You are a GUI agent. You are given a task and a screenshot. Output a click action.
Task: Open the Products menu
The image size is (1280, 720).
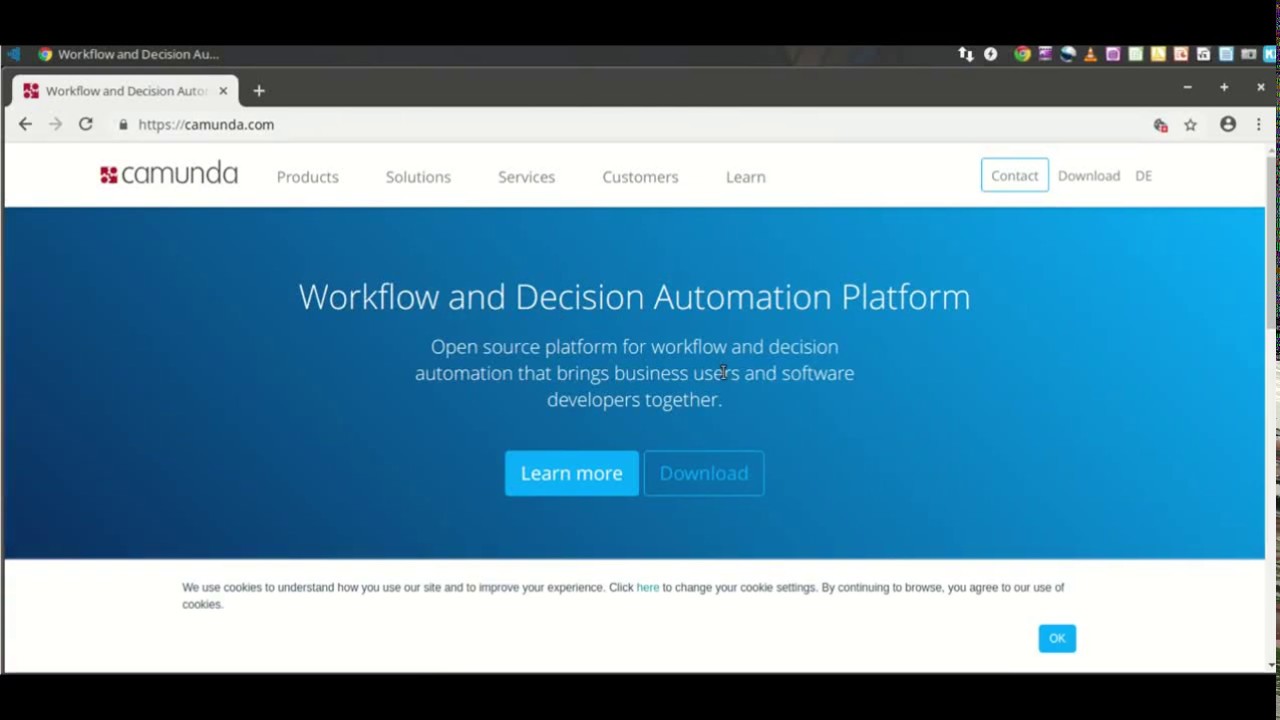pyautogui.click(x=308, y=177)
